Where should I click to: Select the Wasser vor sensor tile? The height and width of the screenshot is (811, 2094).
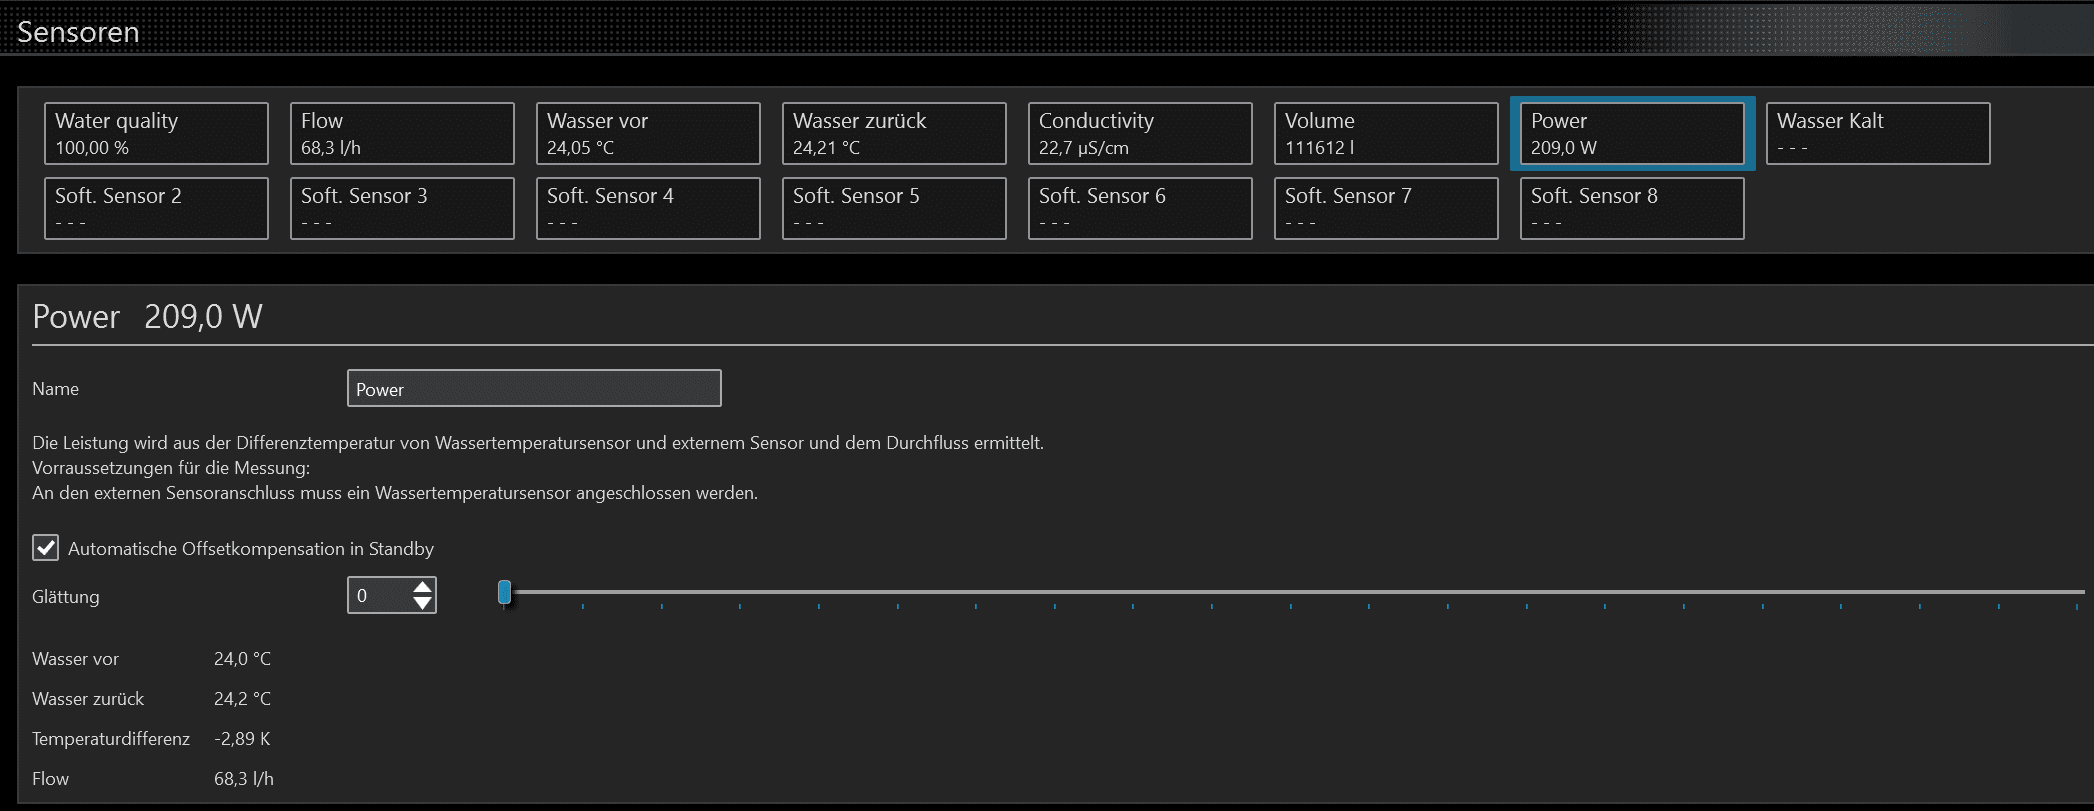tap(648, 133)
